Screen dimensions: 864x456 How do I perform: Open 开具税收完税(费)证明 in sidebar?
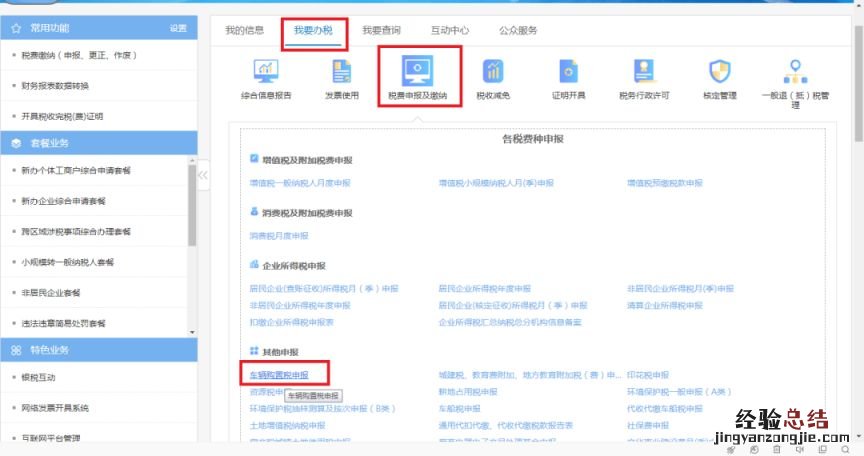click(x=62, y=116)
